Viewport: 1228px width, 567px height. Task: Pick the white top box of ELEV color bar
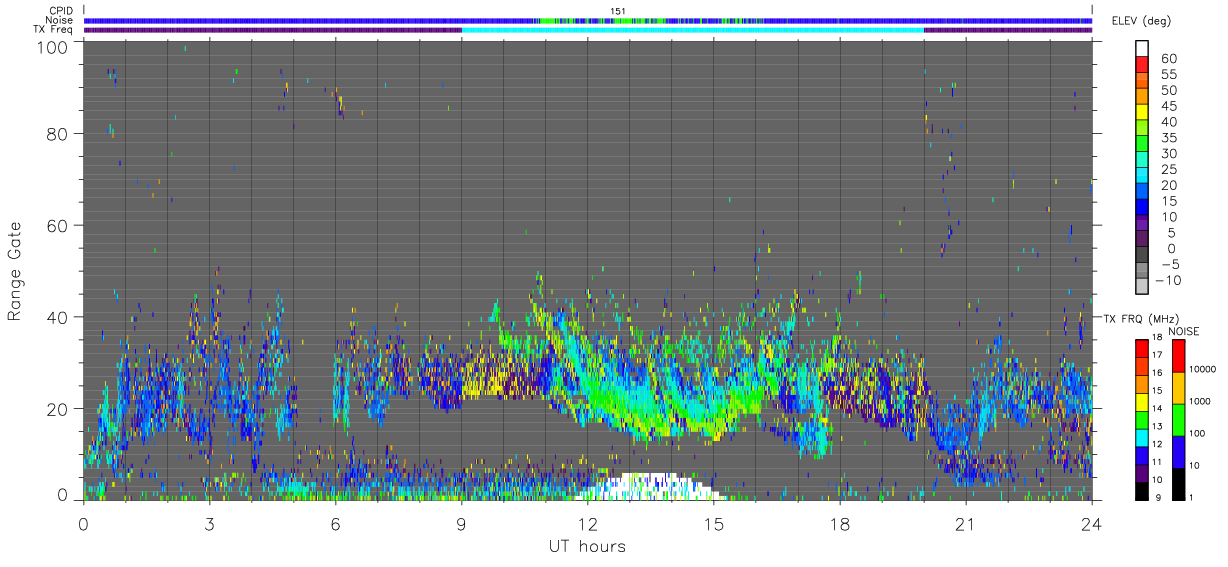pos(1142,48)
